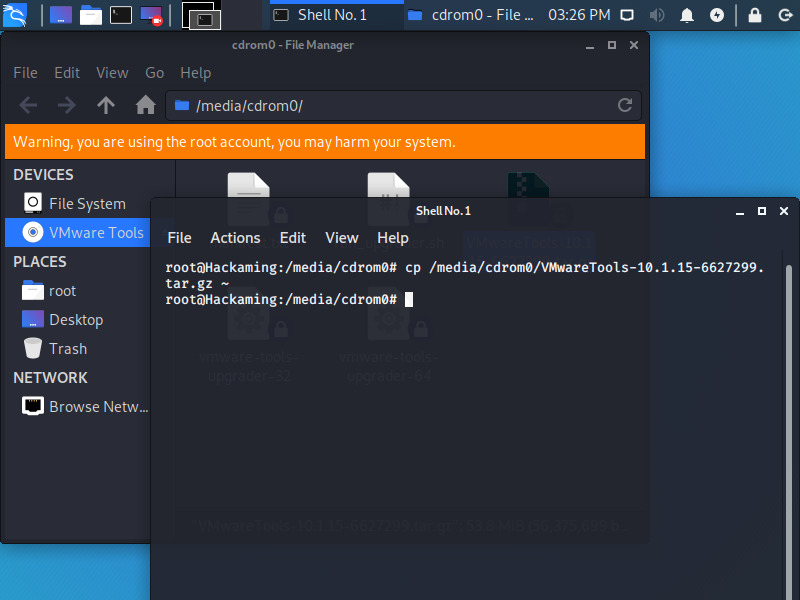Open Help menu in File Manager

195,73
